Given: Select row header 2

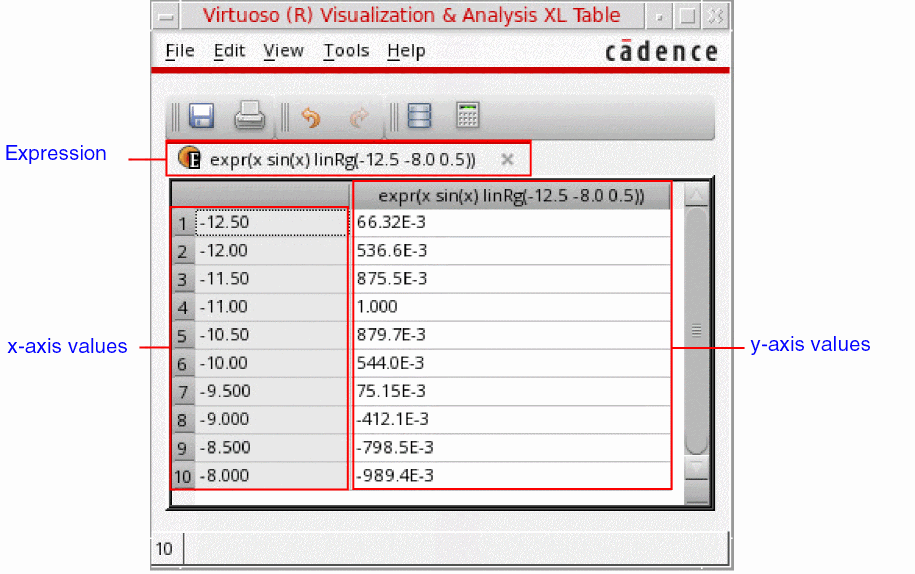Looking at the screenshot, I should pos(183,251).
